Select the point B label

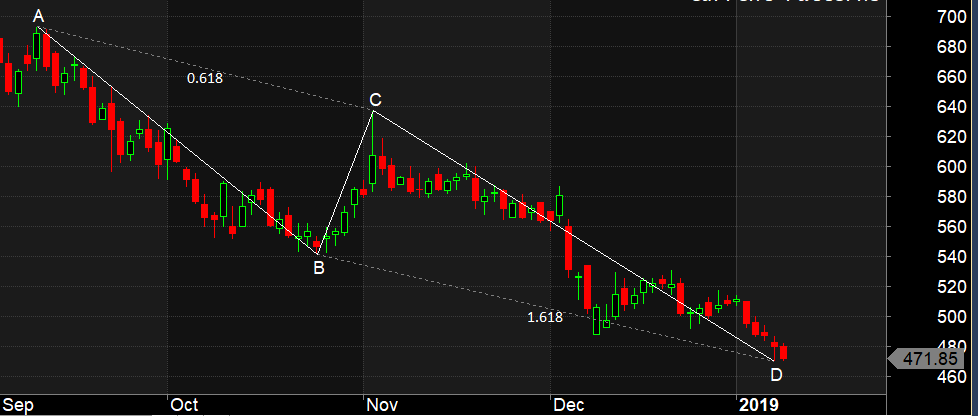[x=319, y=267]
